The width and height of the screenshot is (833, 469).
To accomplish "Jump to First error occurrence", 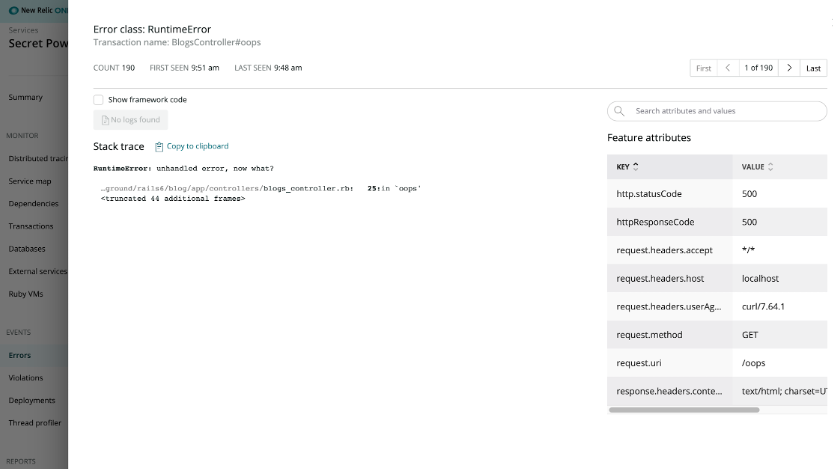I will click(x=703, y=68).
